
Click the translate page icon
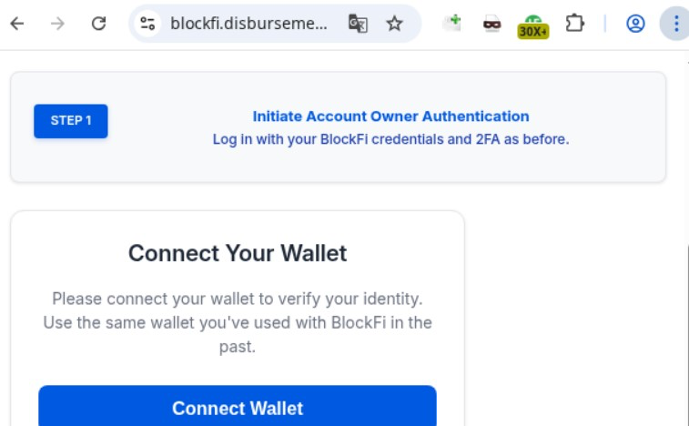click(x=358, y=23)
